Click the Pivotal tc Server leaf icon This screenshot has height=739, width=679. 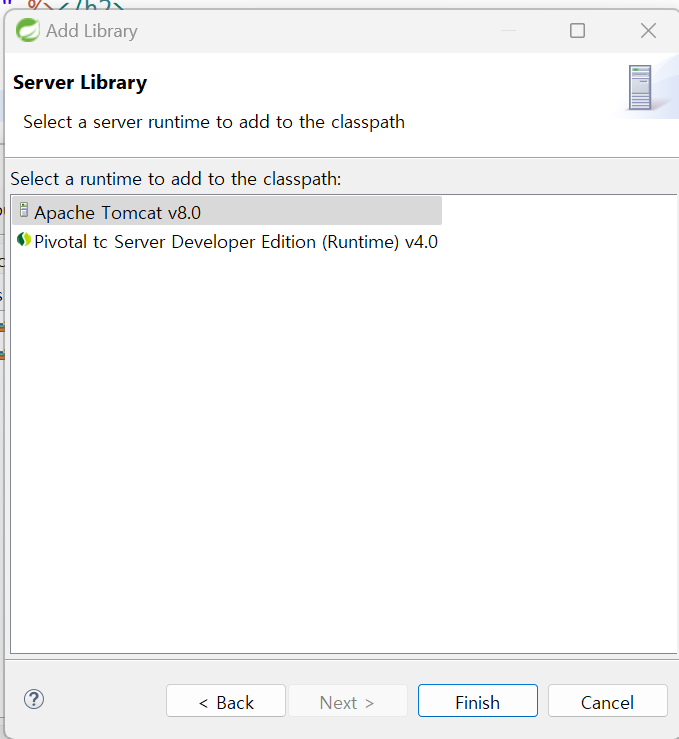[24, 240]
